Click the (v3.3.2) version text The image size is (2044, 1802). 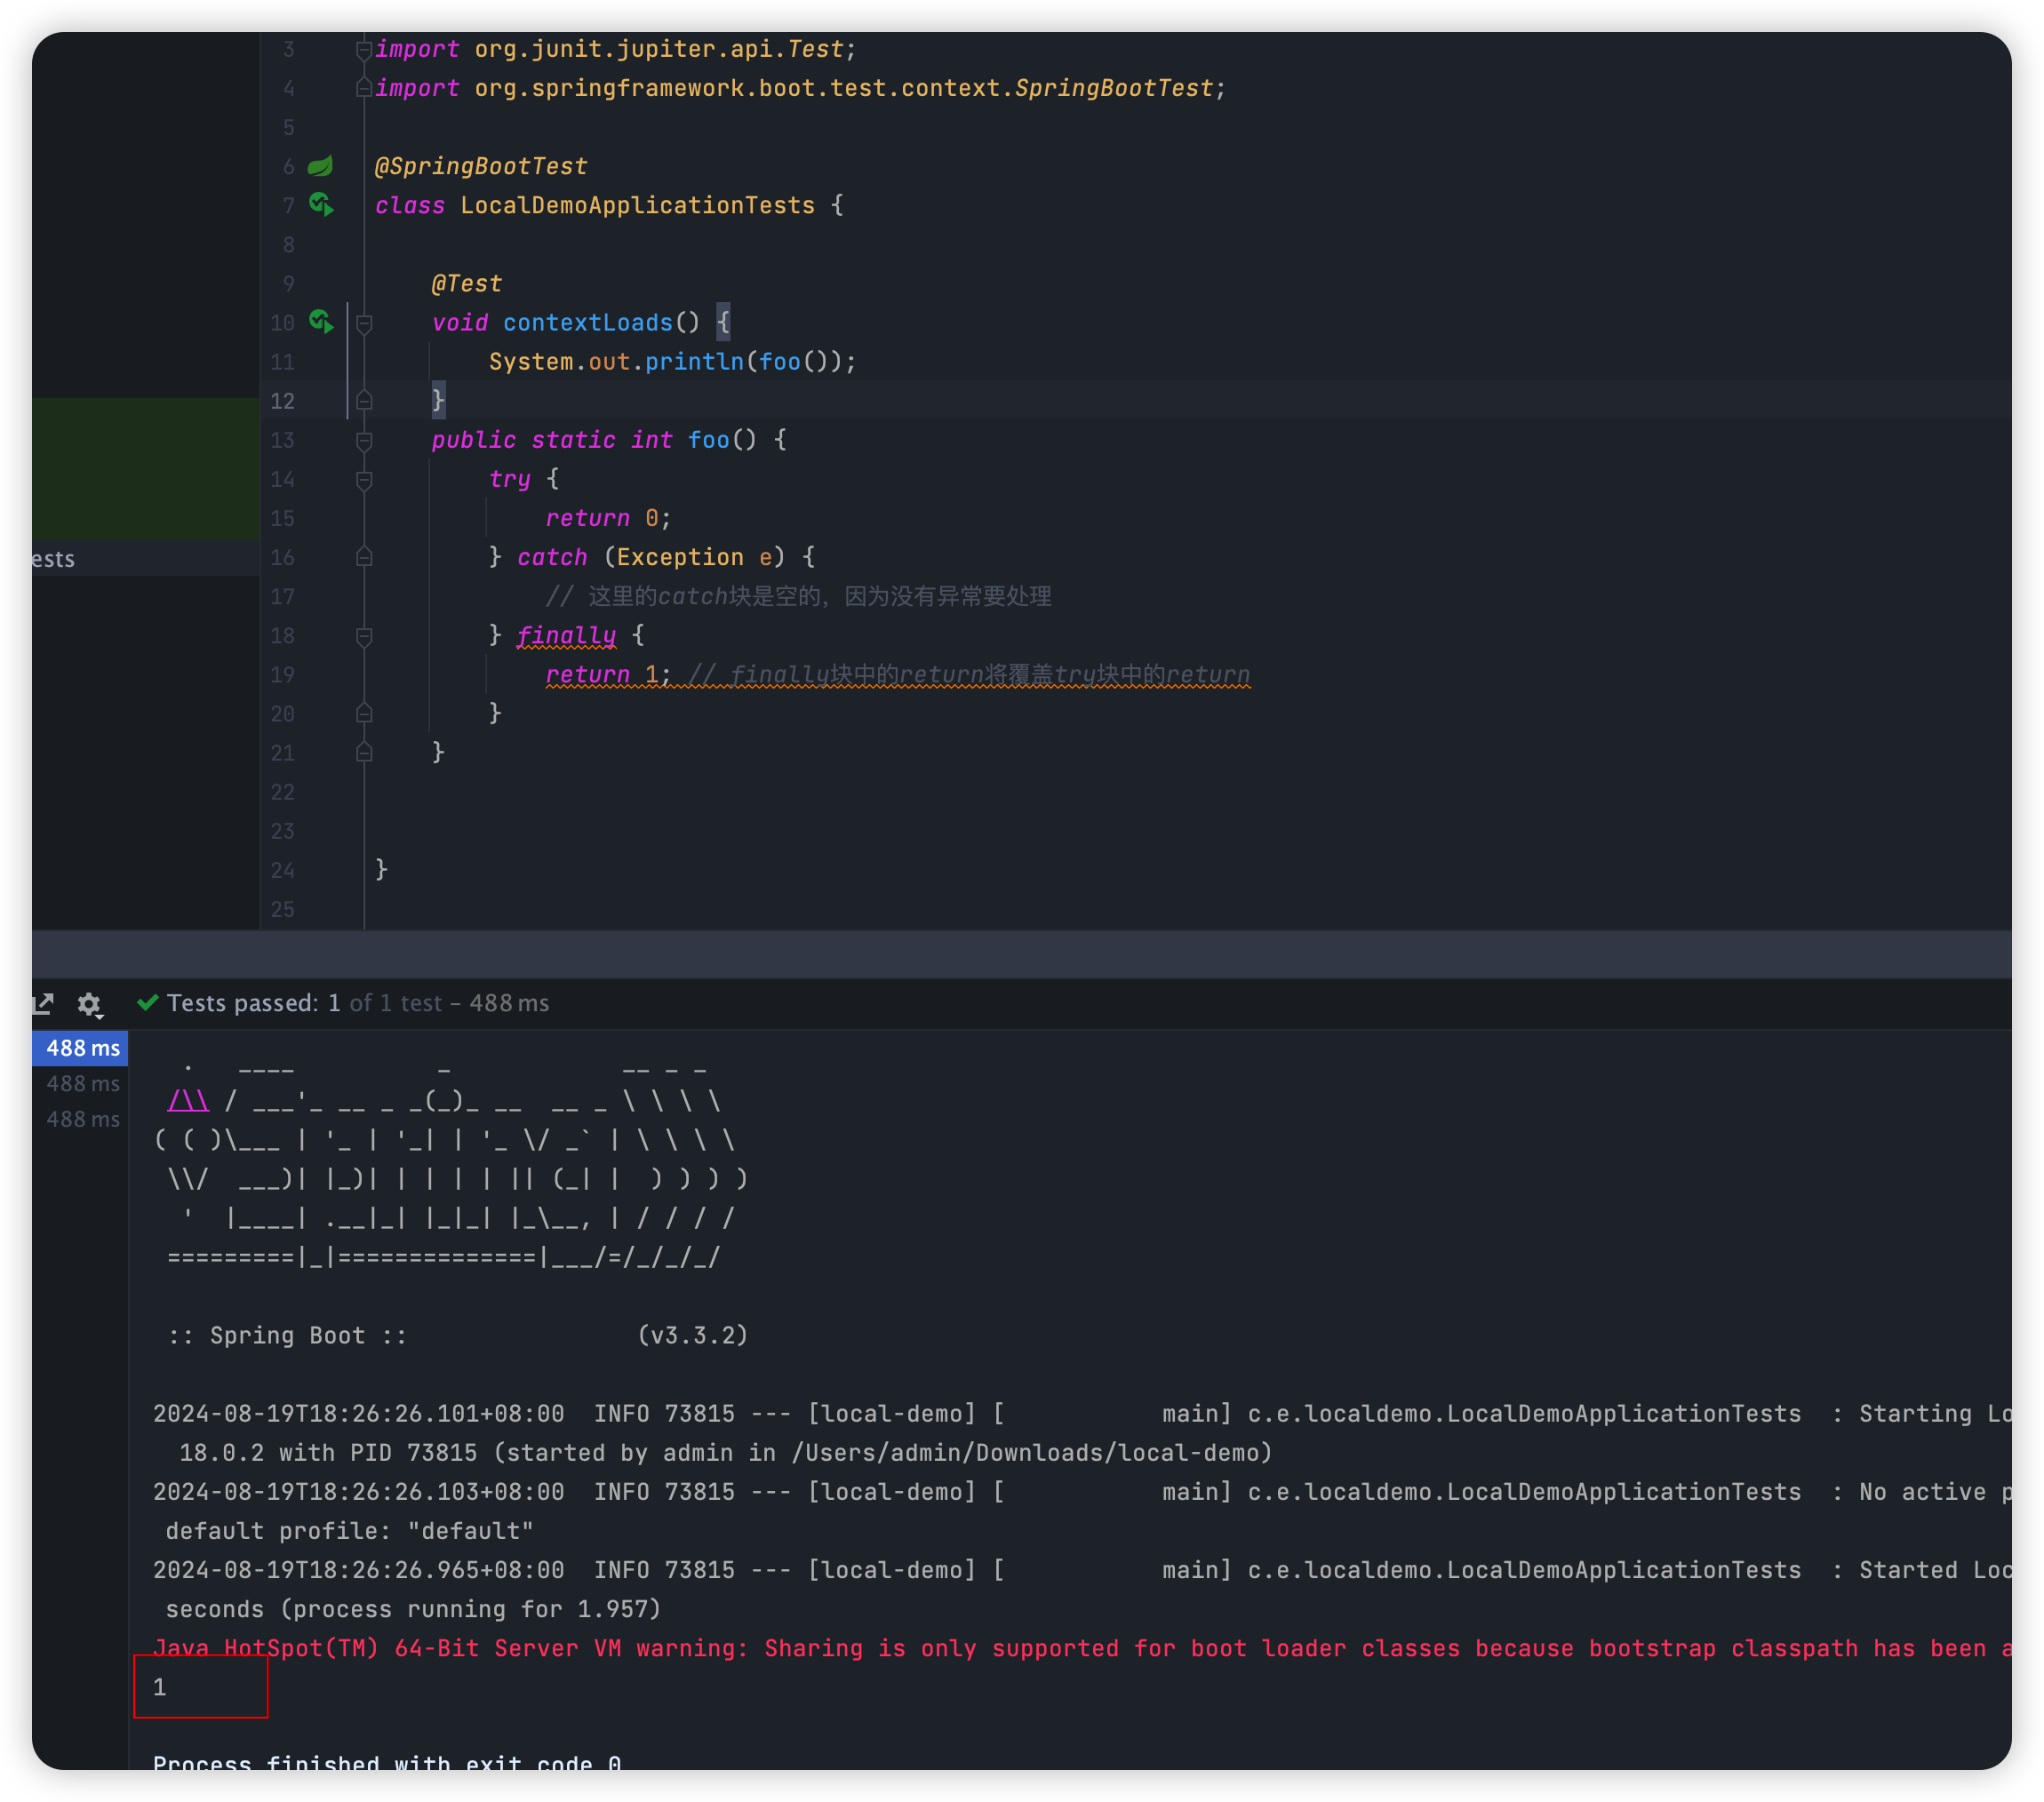[x=693, y=1336]
